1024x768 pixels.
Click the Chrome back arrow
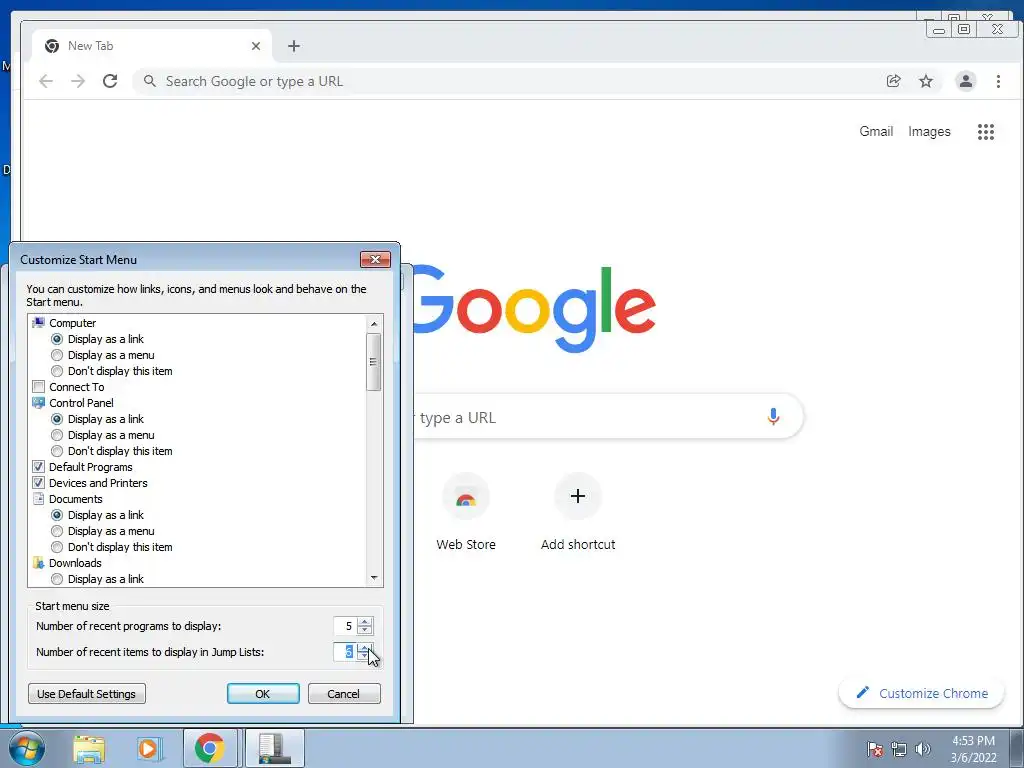click(x=46, y=81)
